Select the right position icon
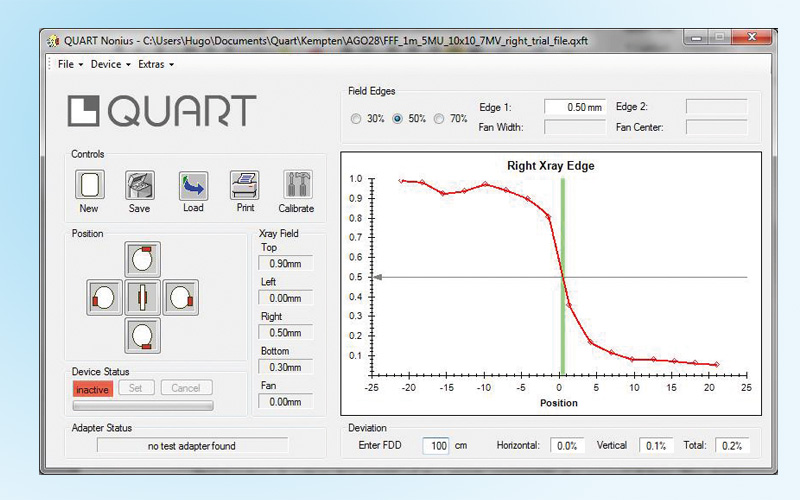Image resolution: width=800 pixels, height=500 pixels. [181, 297]
